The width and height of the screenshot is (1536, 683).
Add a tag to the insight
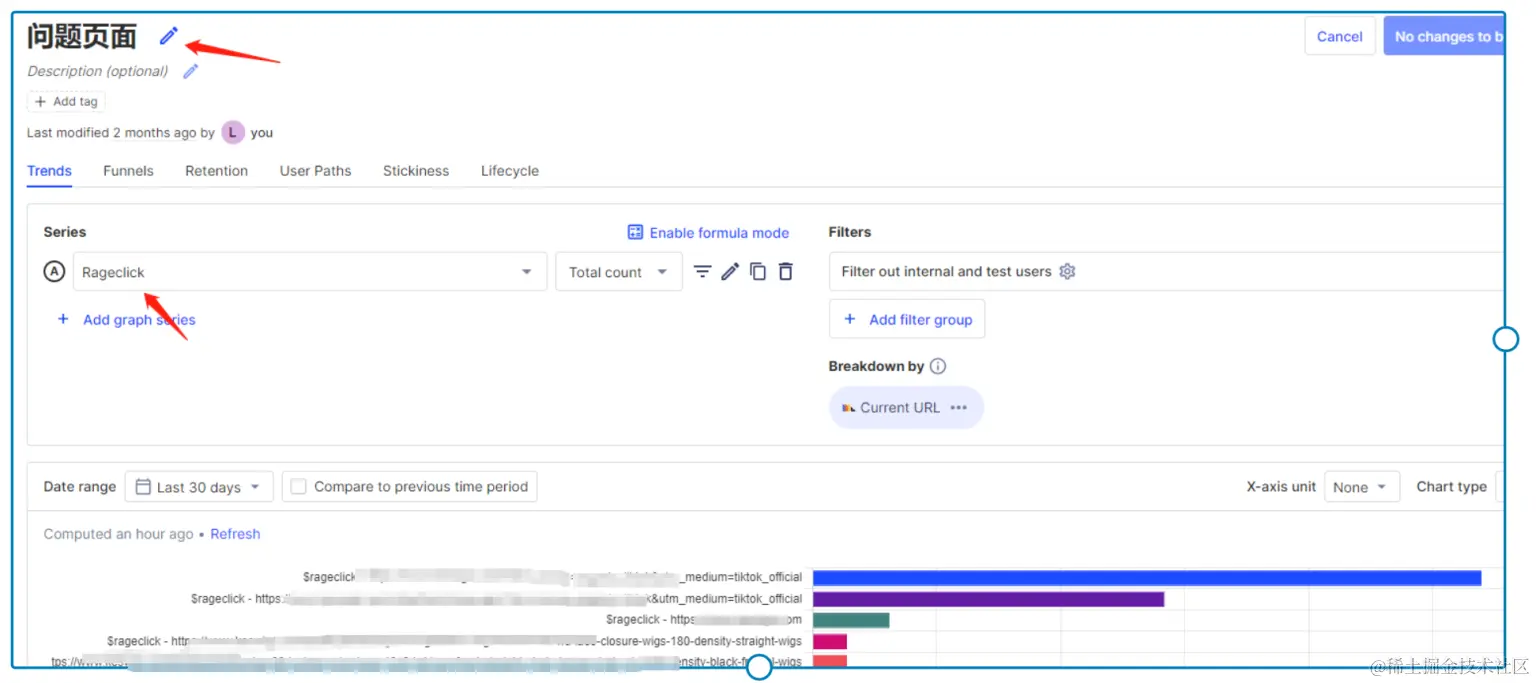point(66,101)
